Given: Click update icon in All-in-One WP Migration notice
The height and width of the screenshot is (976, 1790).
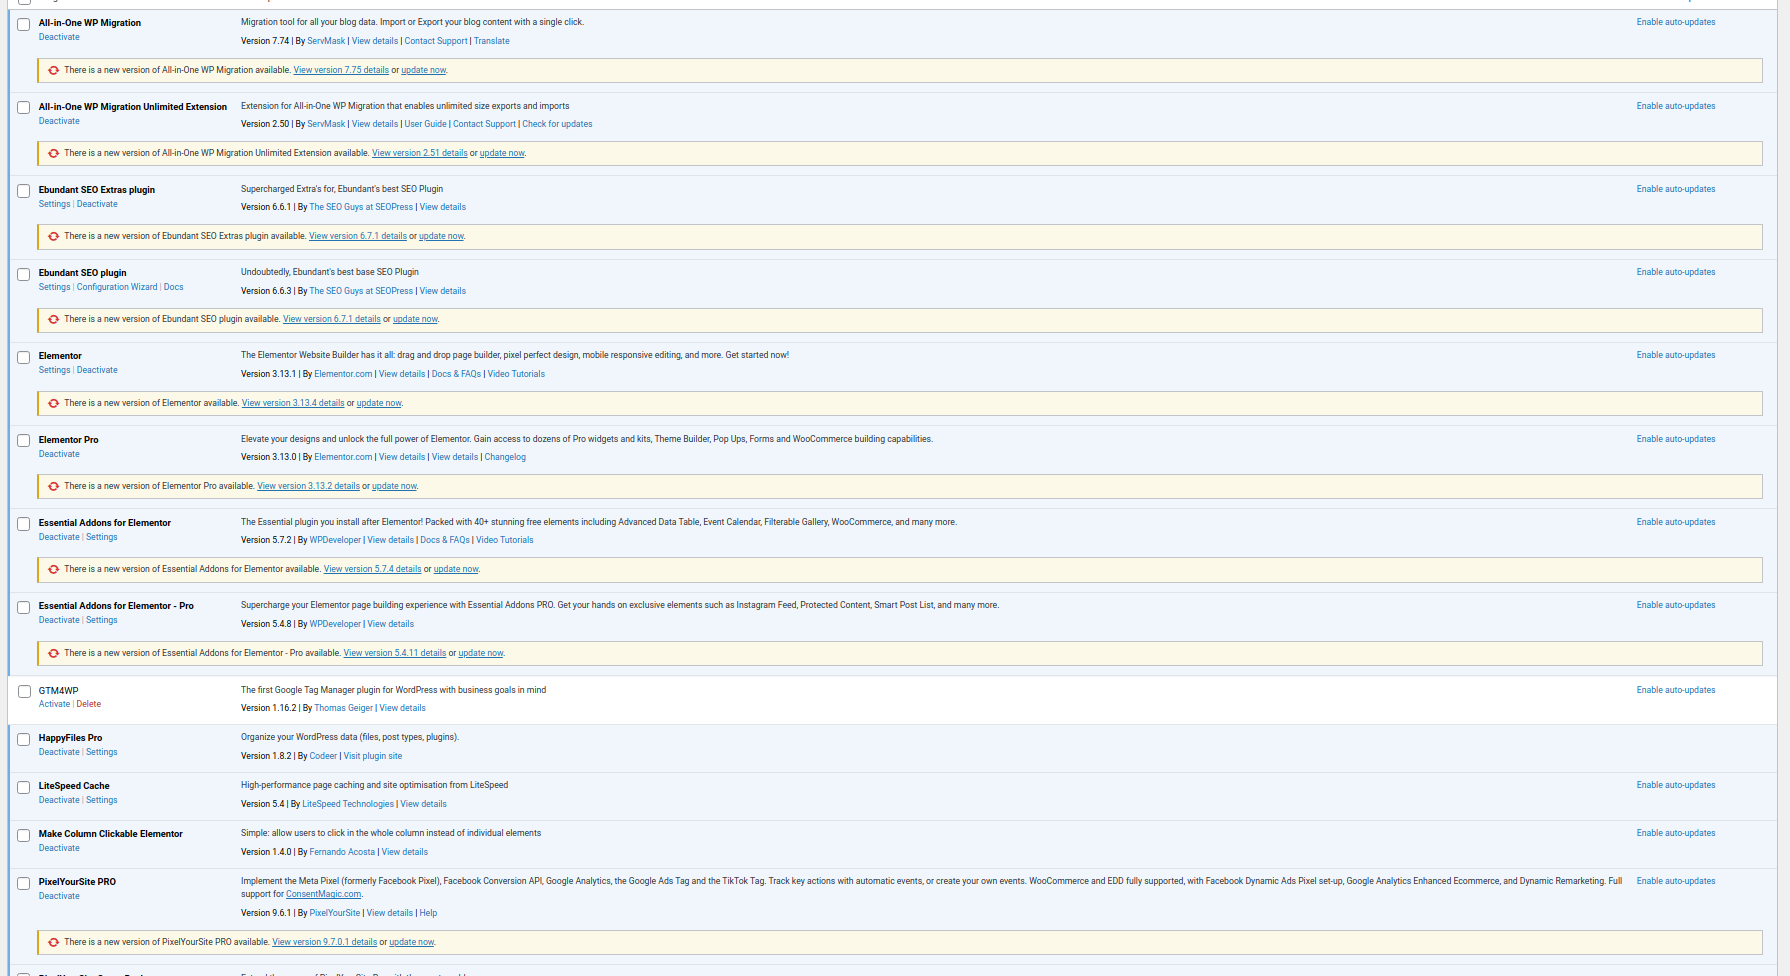Looking at the screenshot, I should (x=54, y=70).
